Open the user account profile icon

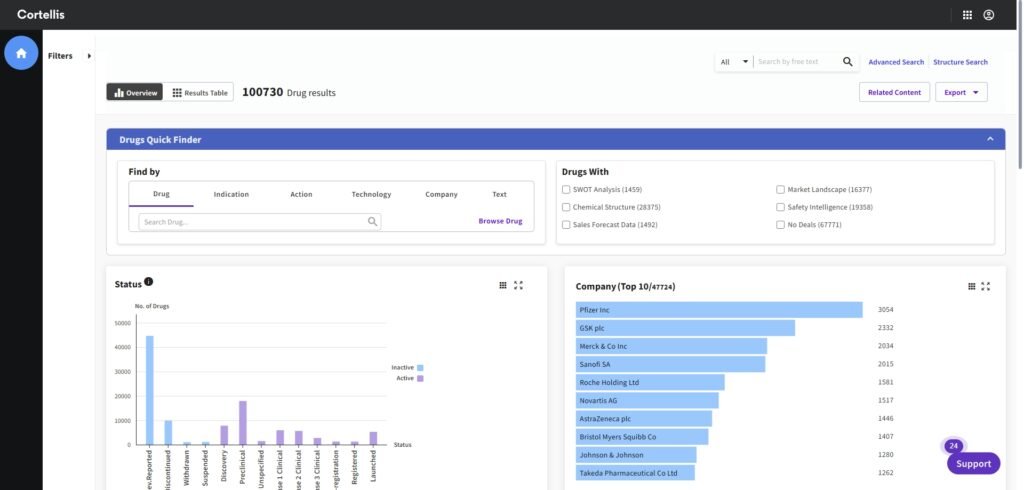tap(989, 15)
